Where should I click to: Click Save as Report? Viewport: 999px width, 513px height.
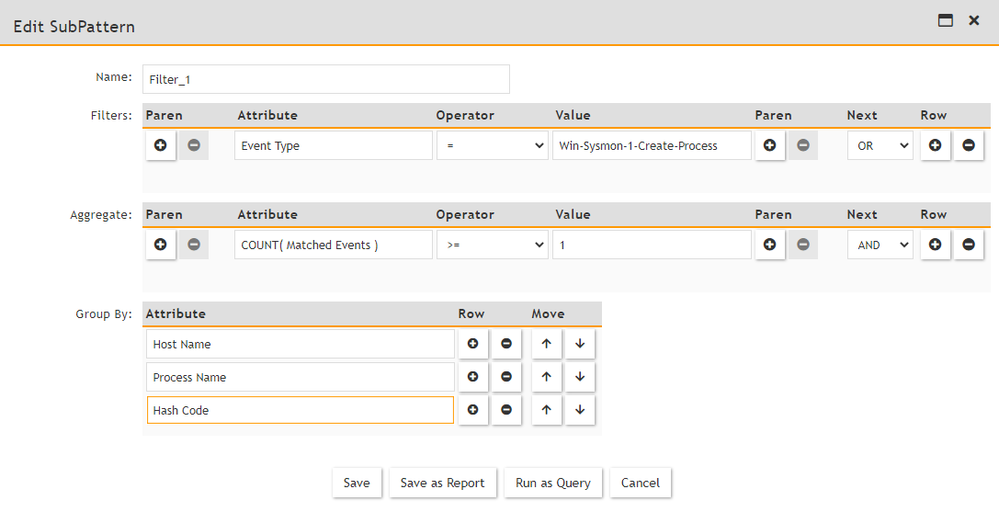(x=442, y=483)
